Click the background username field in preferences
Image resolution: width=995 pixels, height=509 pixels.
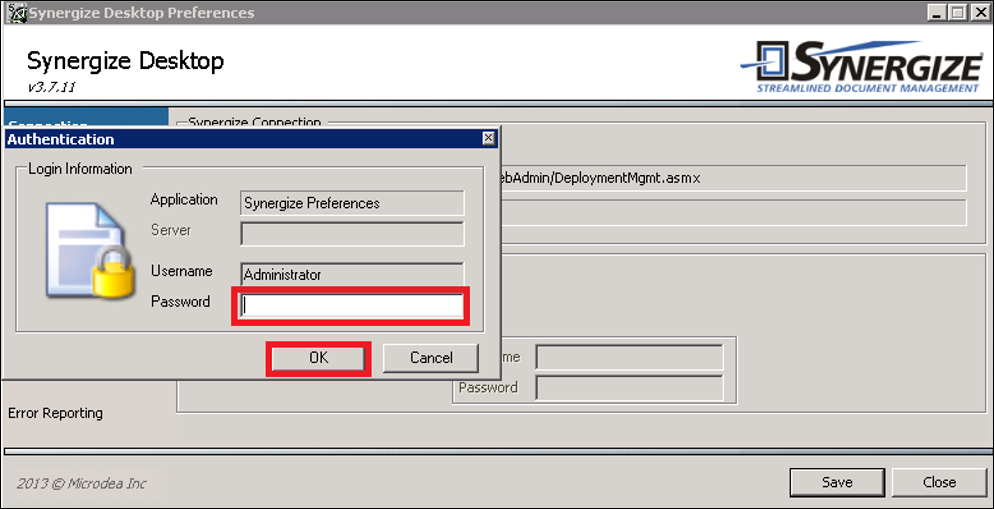point(629,357)
